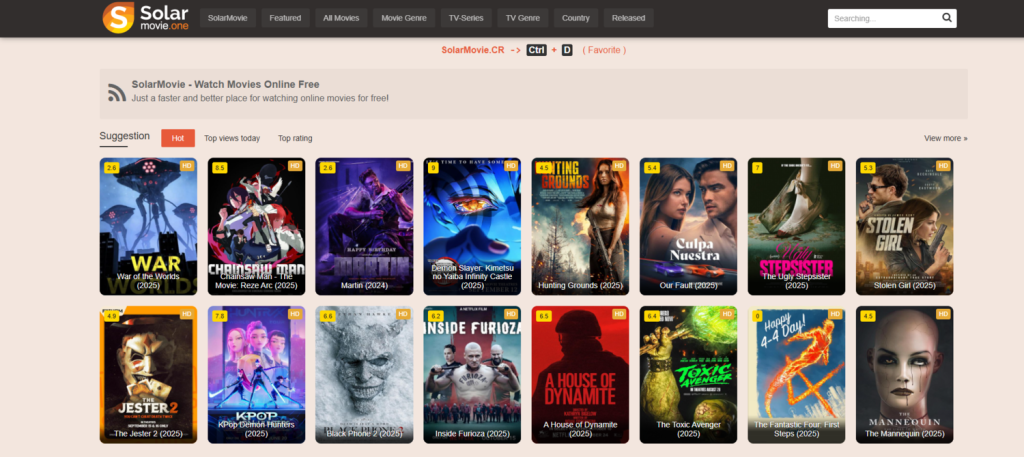
Task: Click HD badge on Hunting Grounds
Action: click(619, 166)
